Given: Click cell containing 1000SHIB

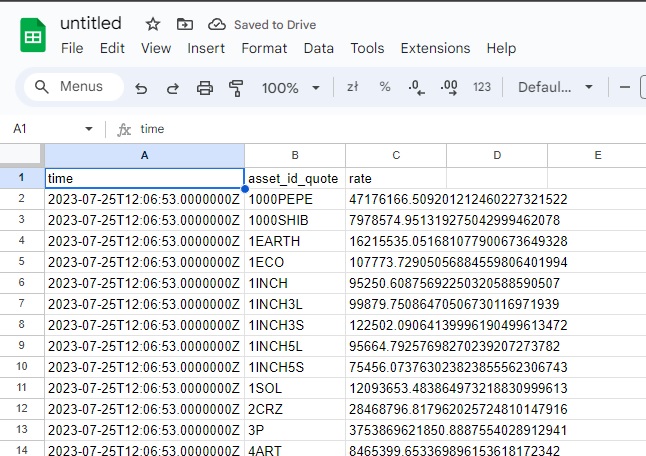Looking at the screenshot, I should [295, 220].
